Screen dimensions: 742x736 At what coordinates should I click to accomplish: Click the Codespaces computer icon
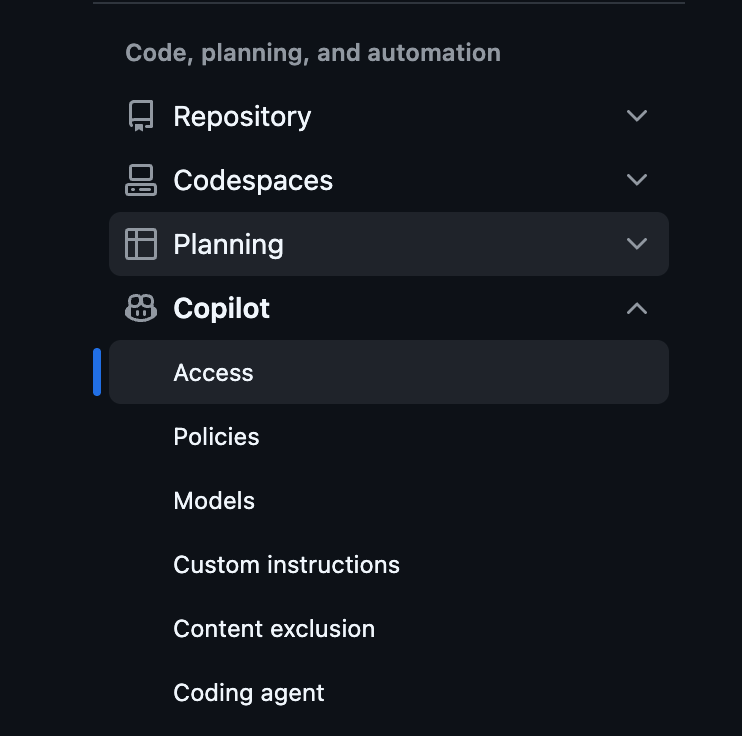(141, 181)
